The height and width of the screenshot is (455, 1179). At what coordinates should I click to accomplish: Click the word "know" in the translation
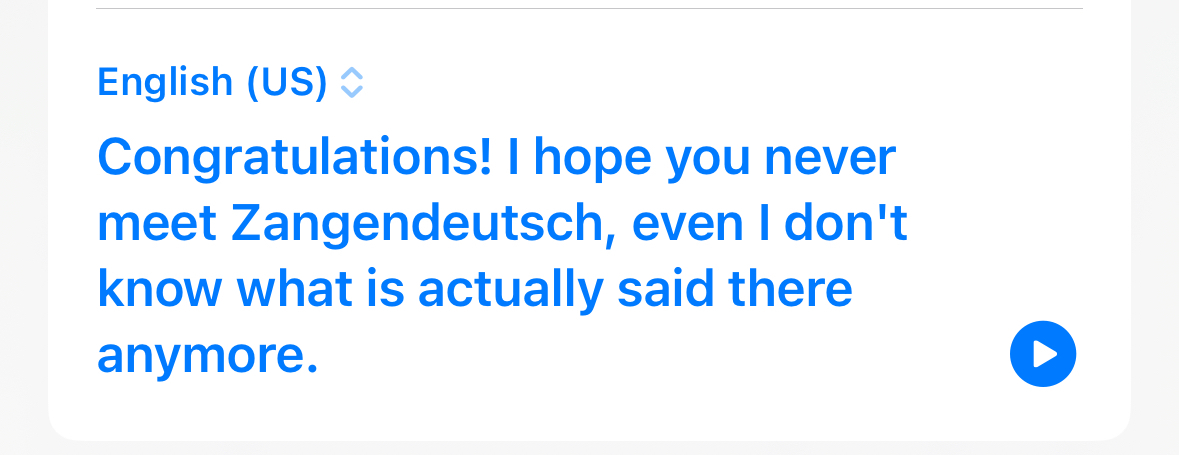160,290
